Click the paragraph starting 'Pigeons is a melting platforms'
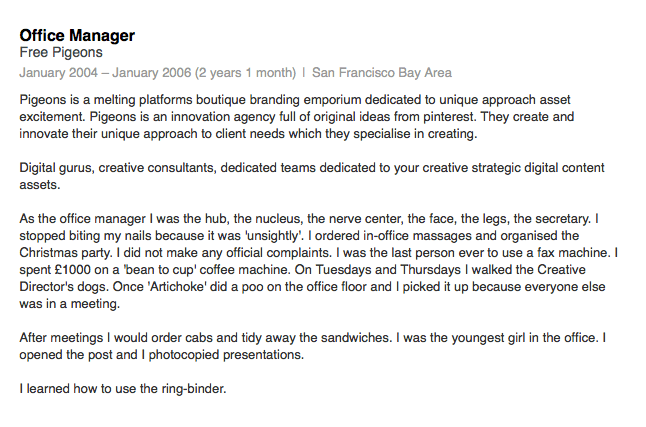This screenshot has width=646, height=427. (300, 116)
